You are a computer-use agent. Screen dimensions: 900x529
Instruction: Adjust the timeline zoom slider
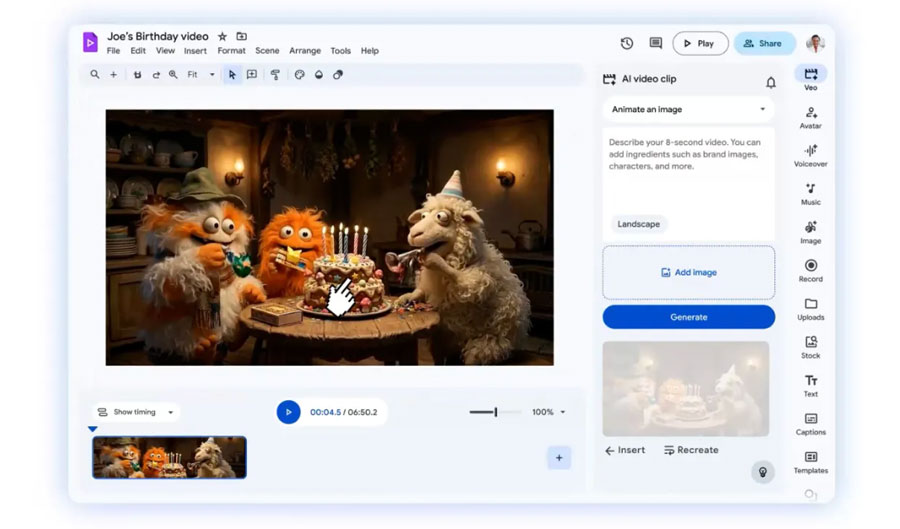495,412
